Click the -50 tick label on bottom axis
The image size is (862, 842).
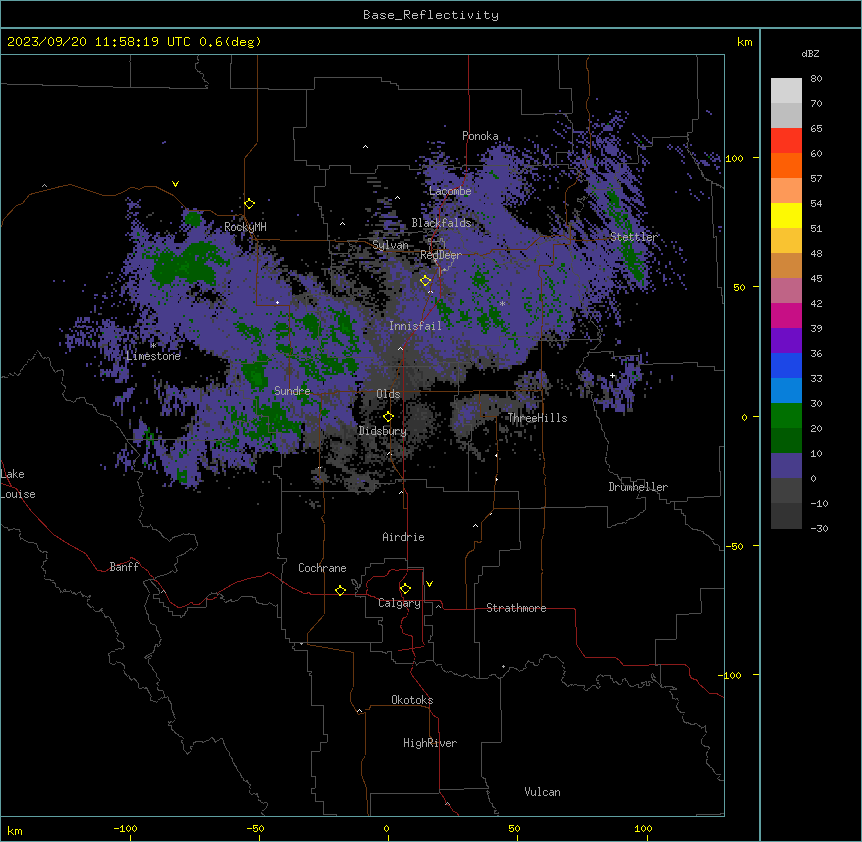tap(255, 828)
